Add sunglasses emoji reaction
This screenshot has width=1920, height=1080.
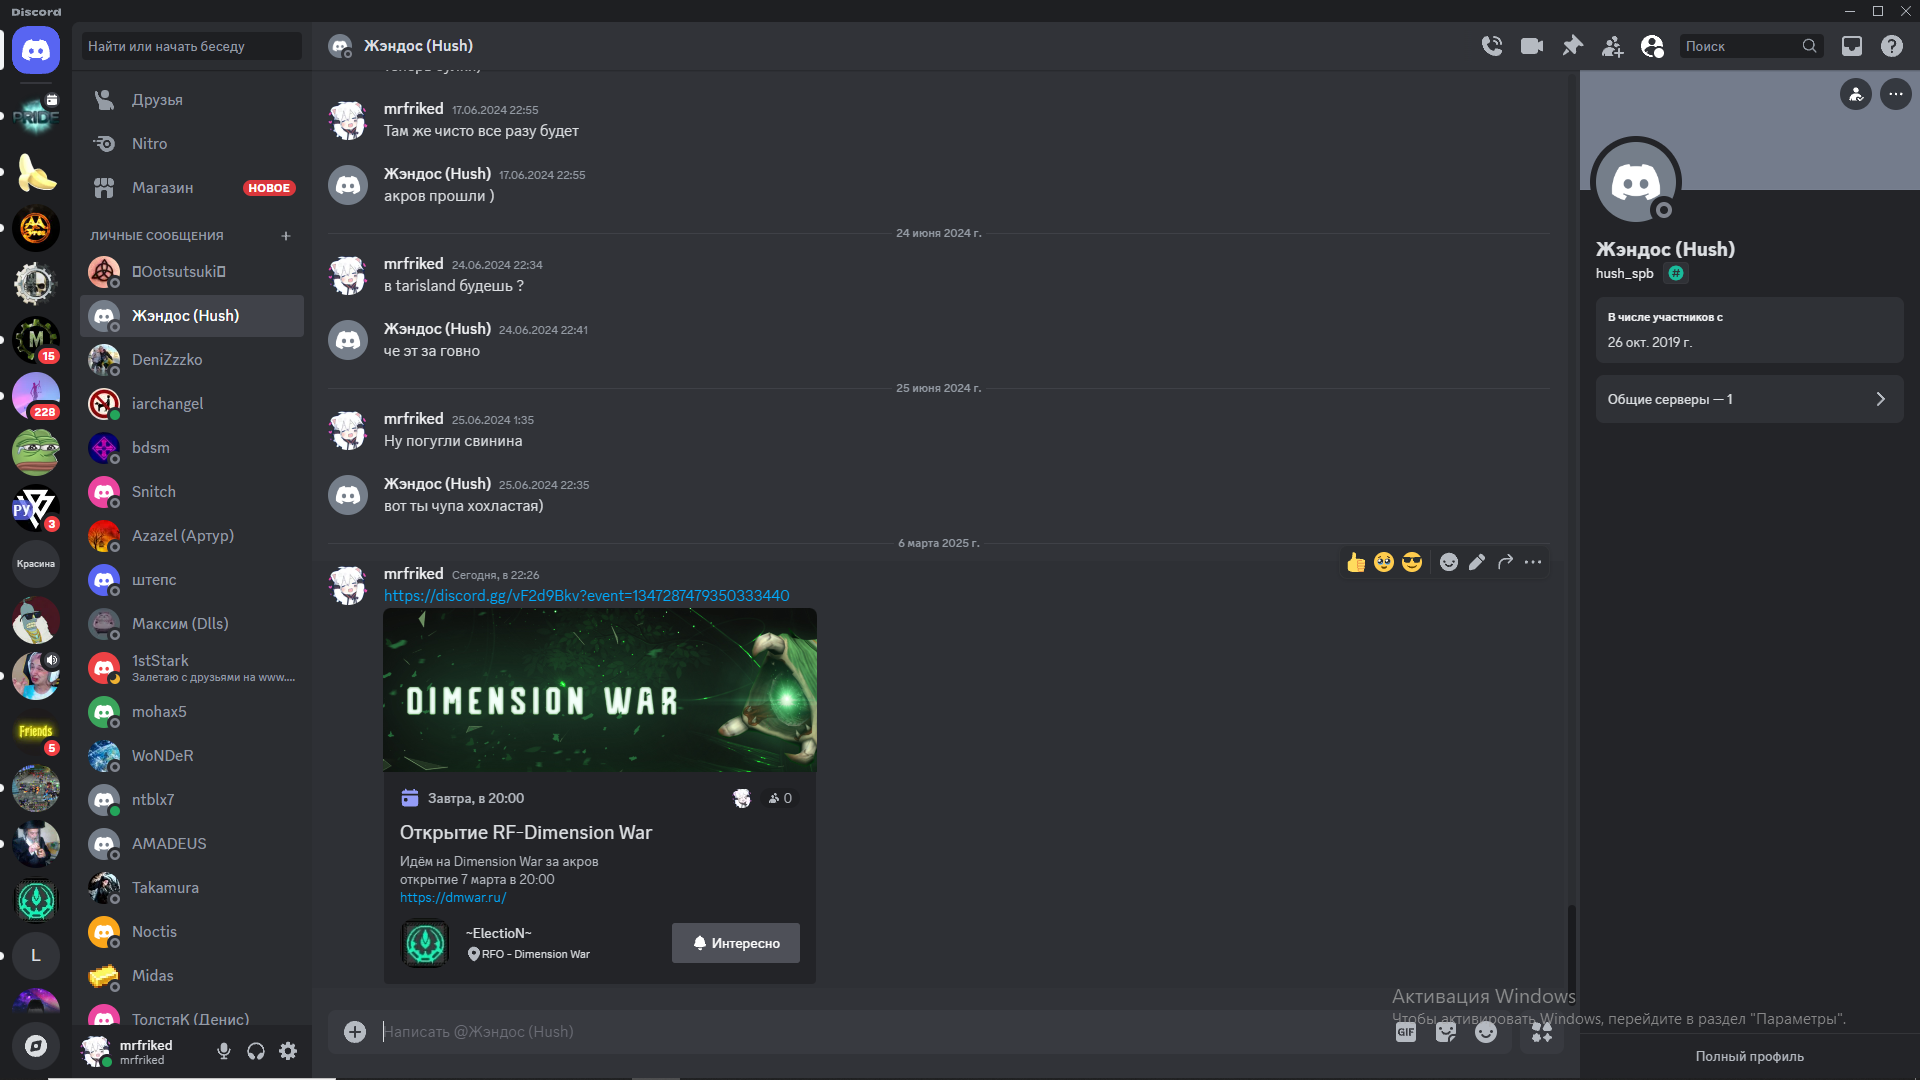click(x=1412, y=562)
